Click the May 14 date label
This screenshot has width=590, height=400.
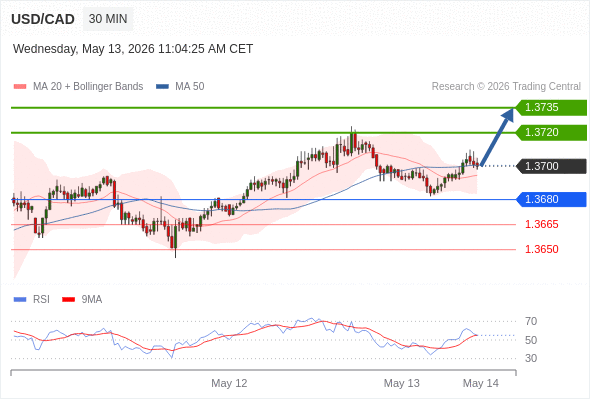tap(481, 383)
